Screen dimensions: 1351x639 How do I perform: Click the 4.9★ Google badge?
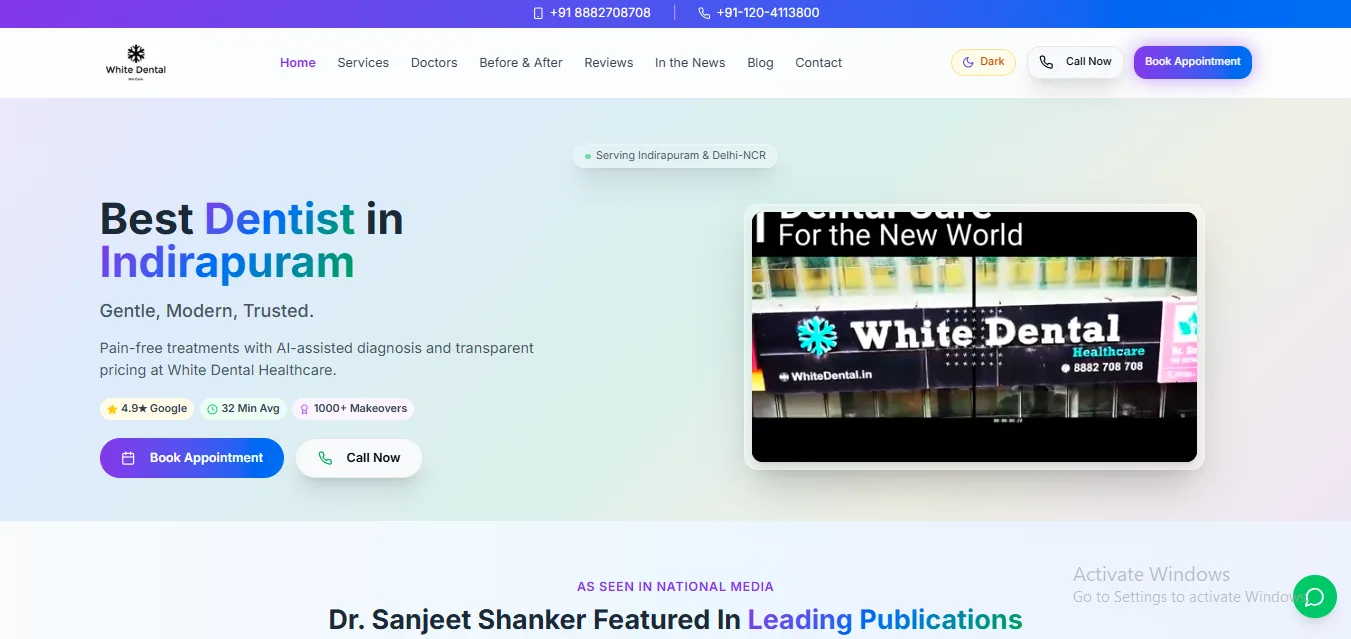tap(147, 409)
